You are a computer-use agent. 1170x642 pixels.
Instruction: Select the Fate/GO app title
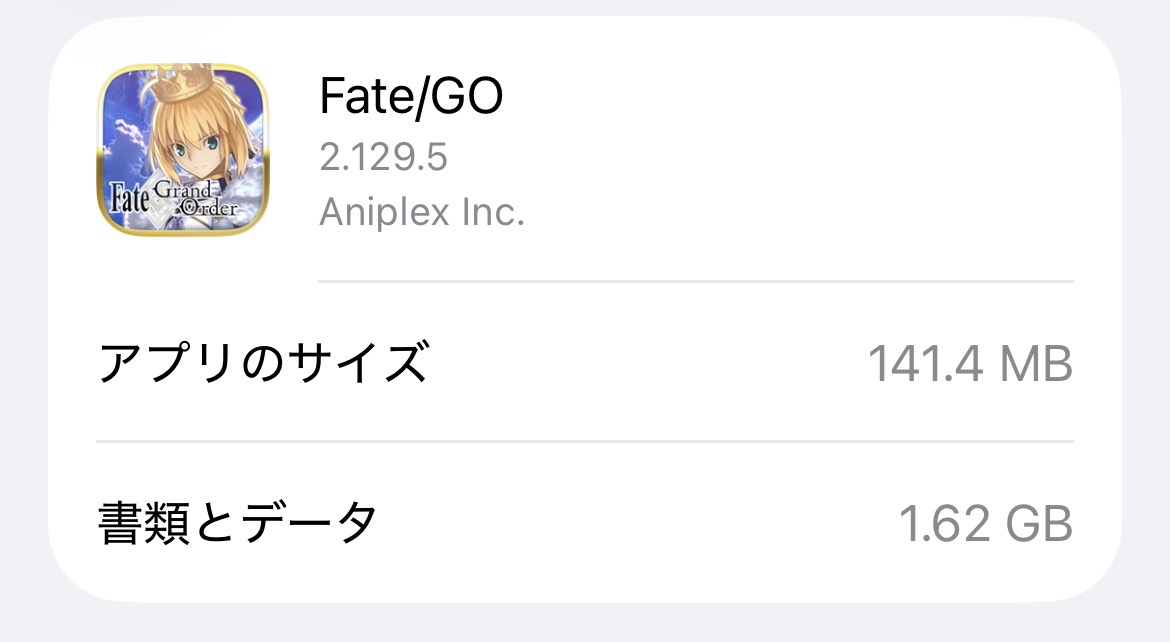(x=411, y=96)
